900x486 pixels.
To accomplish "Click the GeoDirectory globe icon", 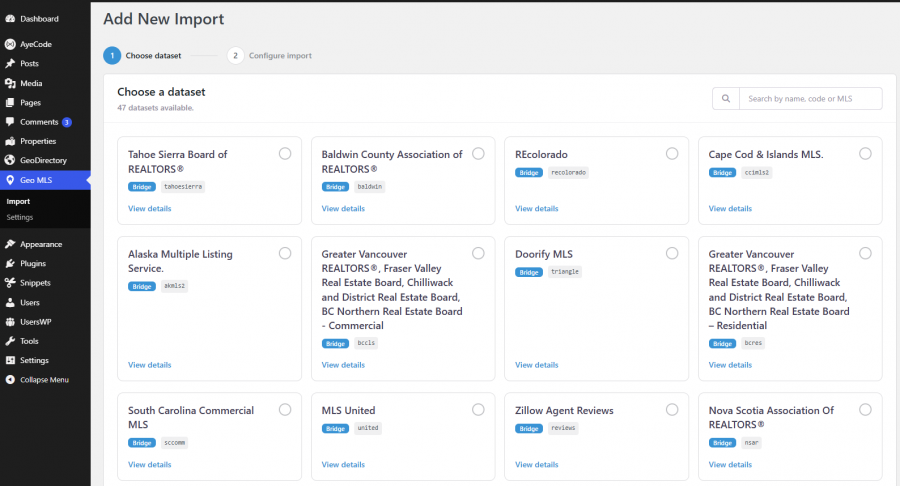I will pos(10,161).
